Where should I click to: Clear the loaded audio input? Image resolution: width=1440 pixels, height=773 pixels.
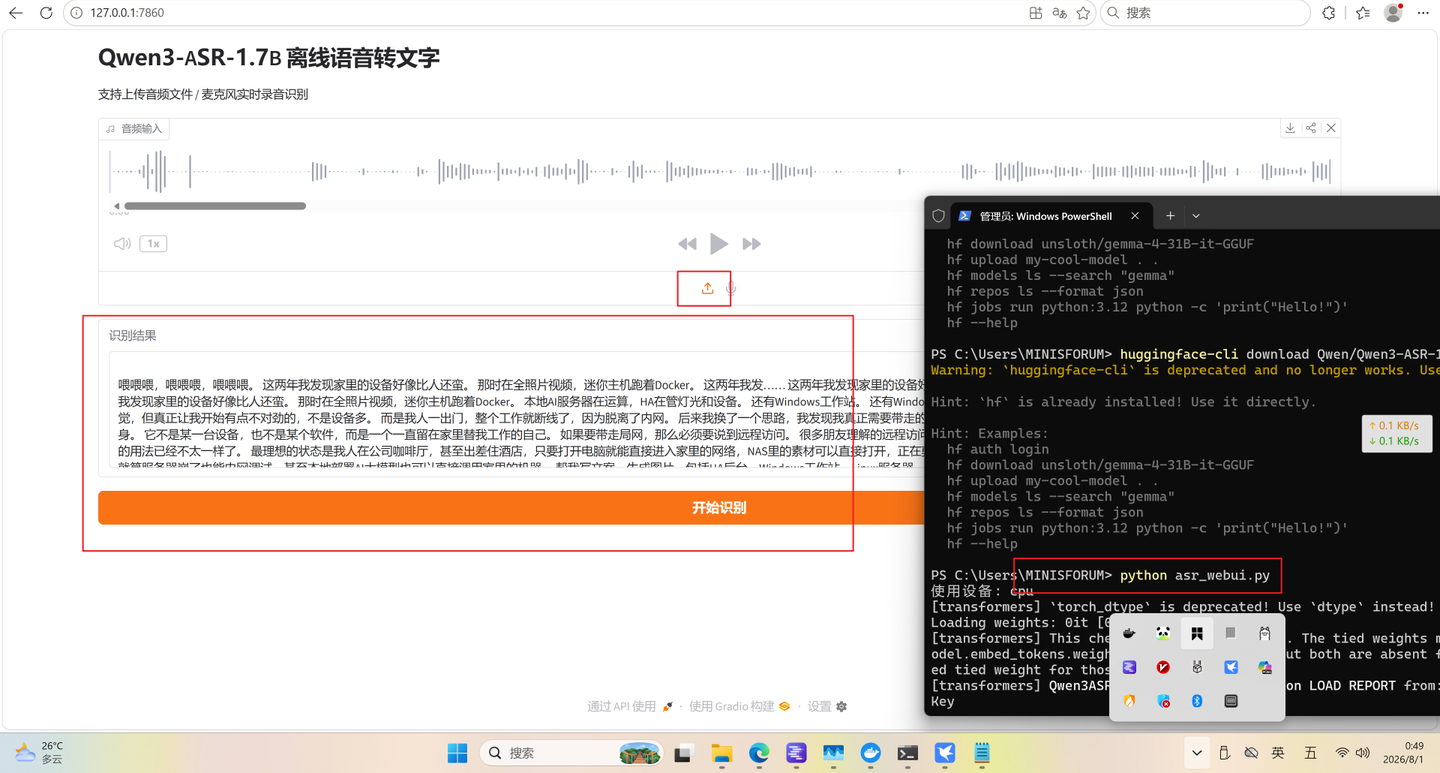(1331, 128)
